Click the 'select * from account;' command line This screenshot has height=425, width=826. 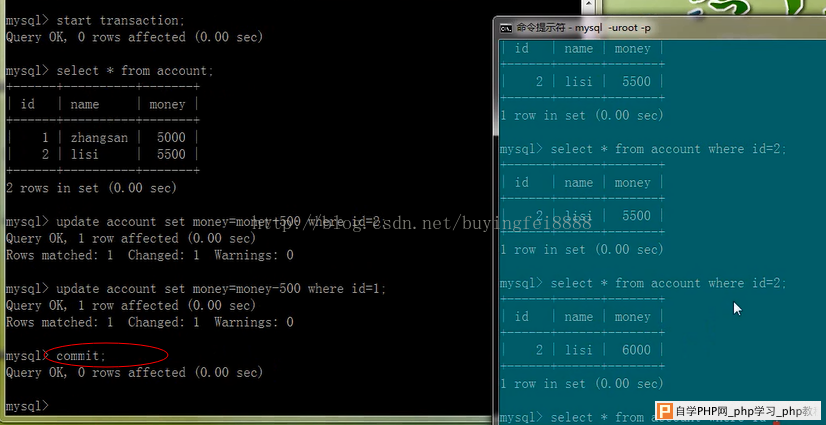[110, 71]
